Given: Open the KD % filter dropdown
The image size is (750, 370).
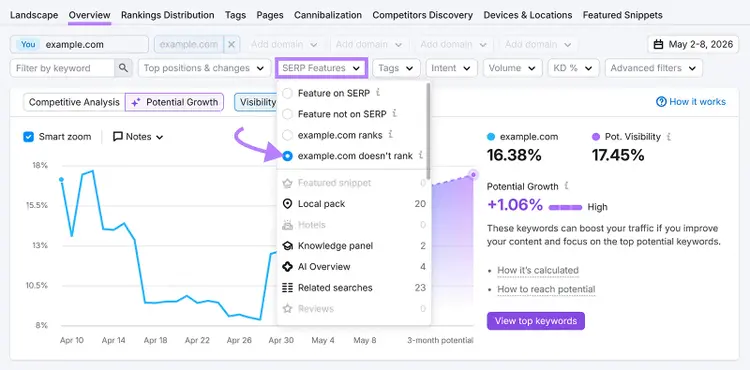Looking at the screenshot, I should coord(573,68).
